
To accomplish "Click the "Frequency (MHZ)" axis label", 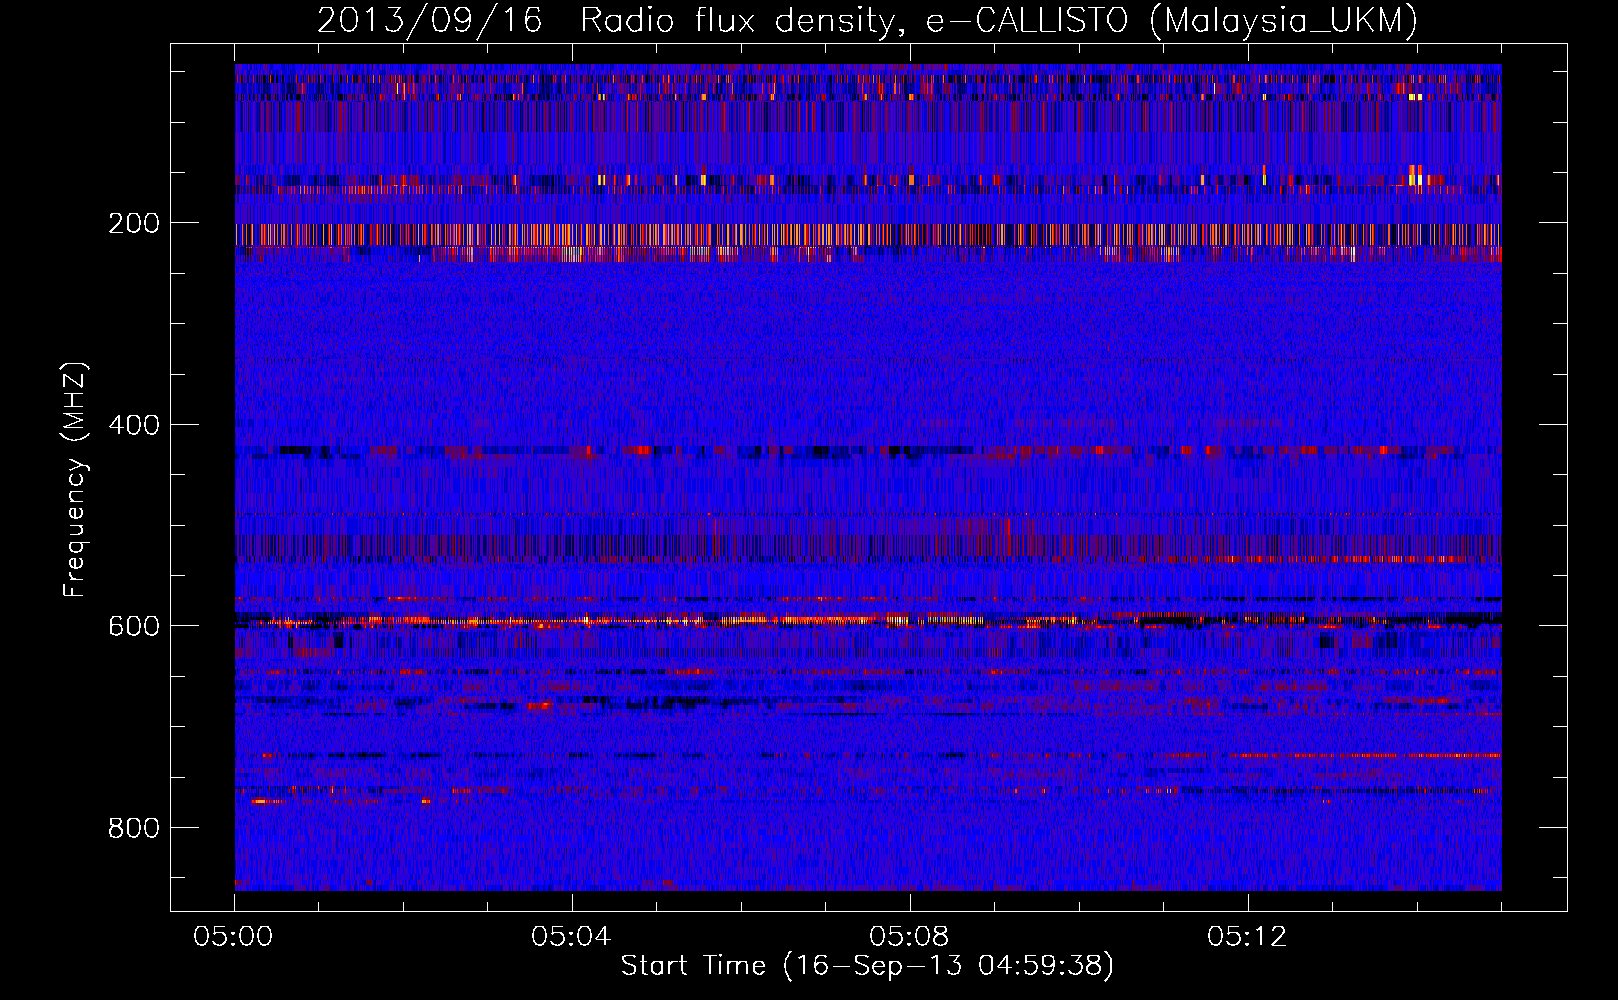I will pyautogui.click(x=75, y=480).
